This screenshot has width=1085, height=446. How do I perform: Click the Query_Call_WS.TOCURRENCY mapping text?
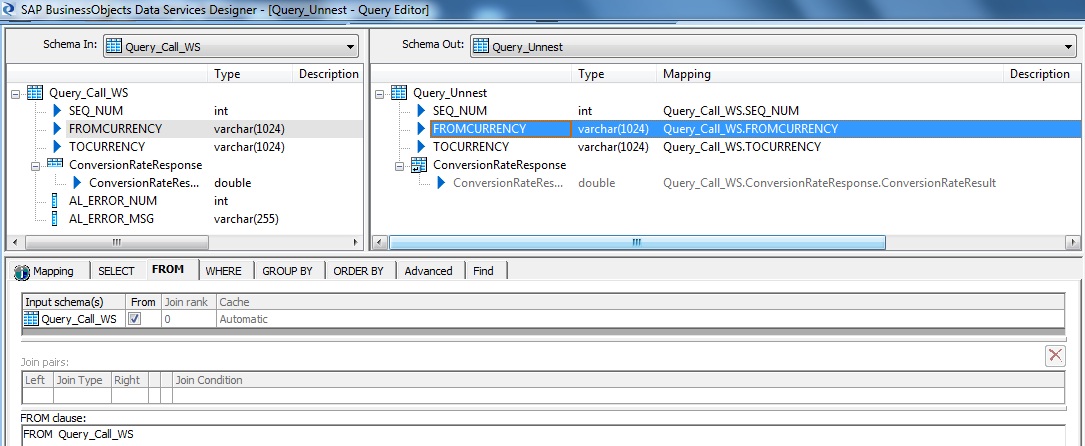coord(742,147)
